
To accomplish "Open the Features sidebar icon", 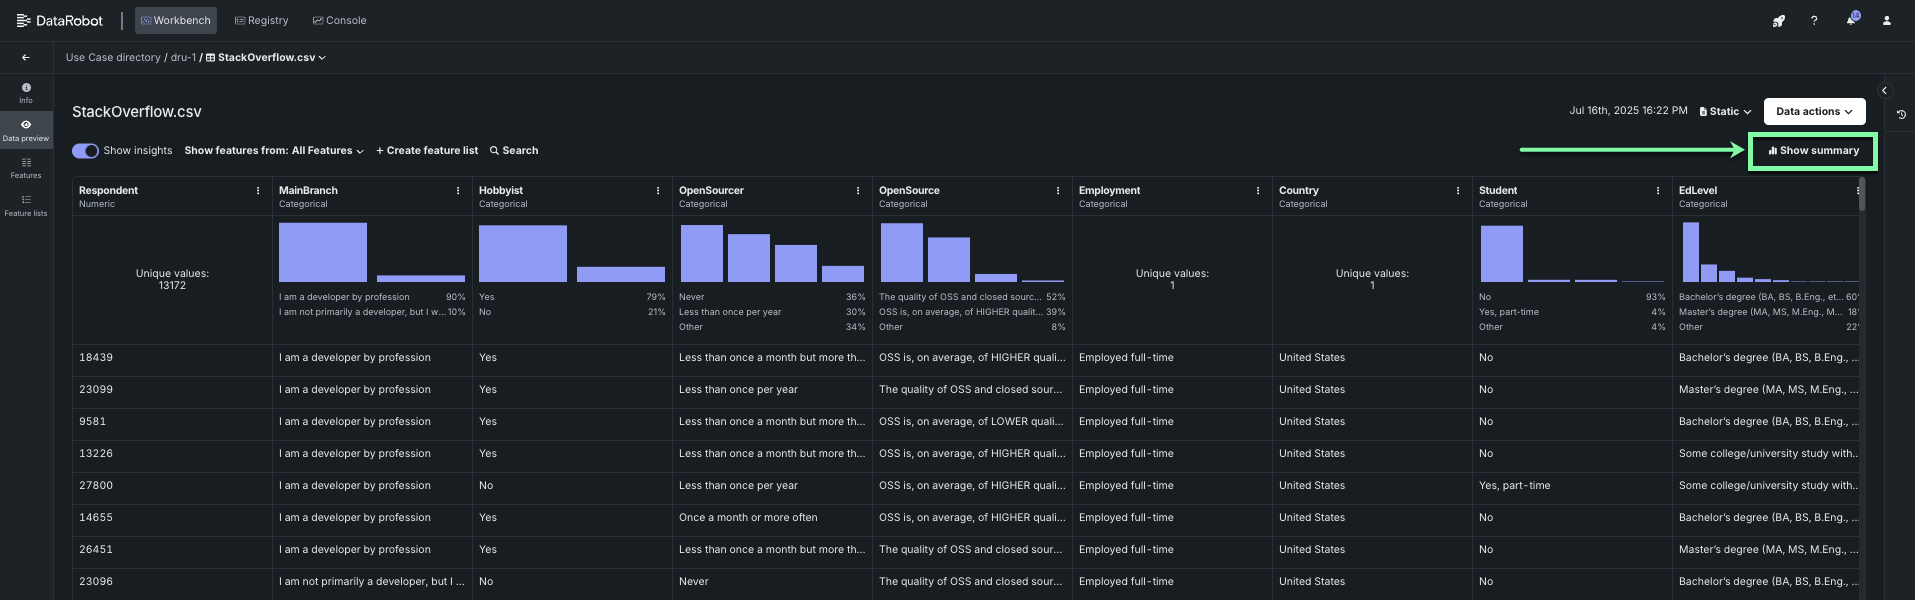I will point(26,168).
